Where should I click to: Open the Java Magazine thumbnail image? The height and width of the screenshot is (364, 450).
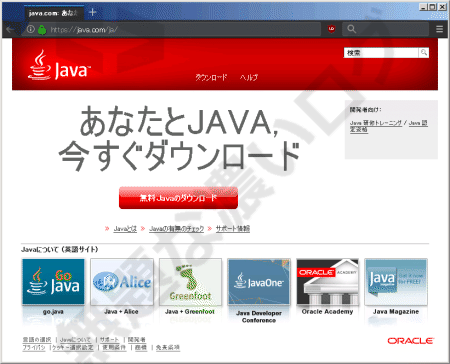pyautogui.click(x=396, y=282)
